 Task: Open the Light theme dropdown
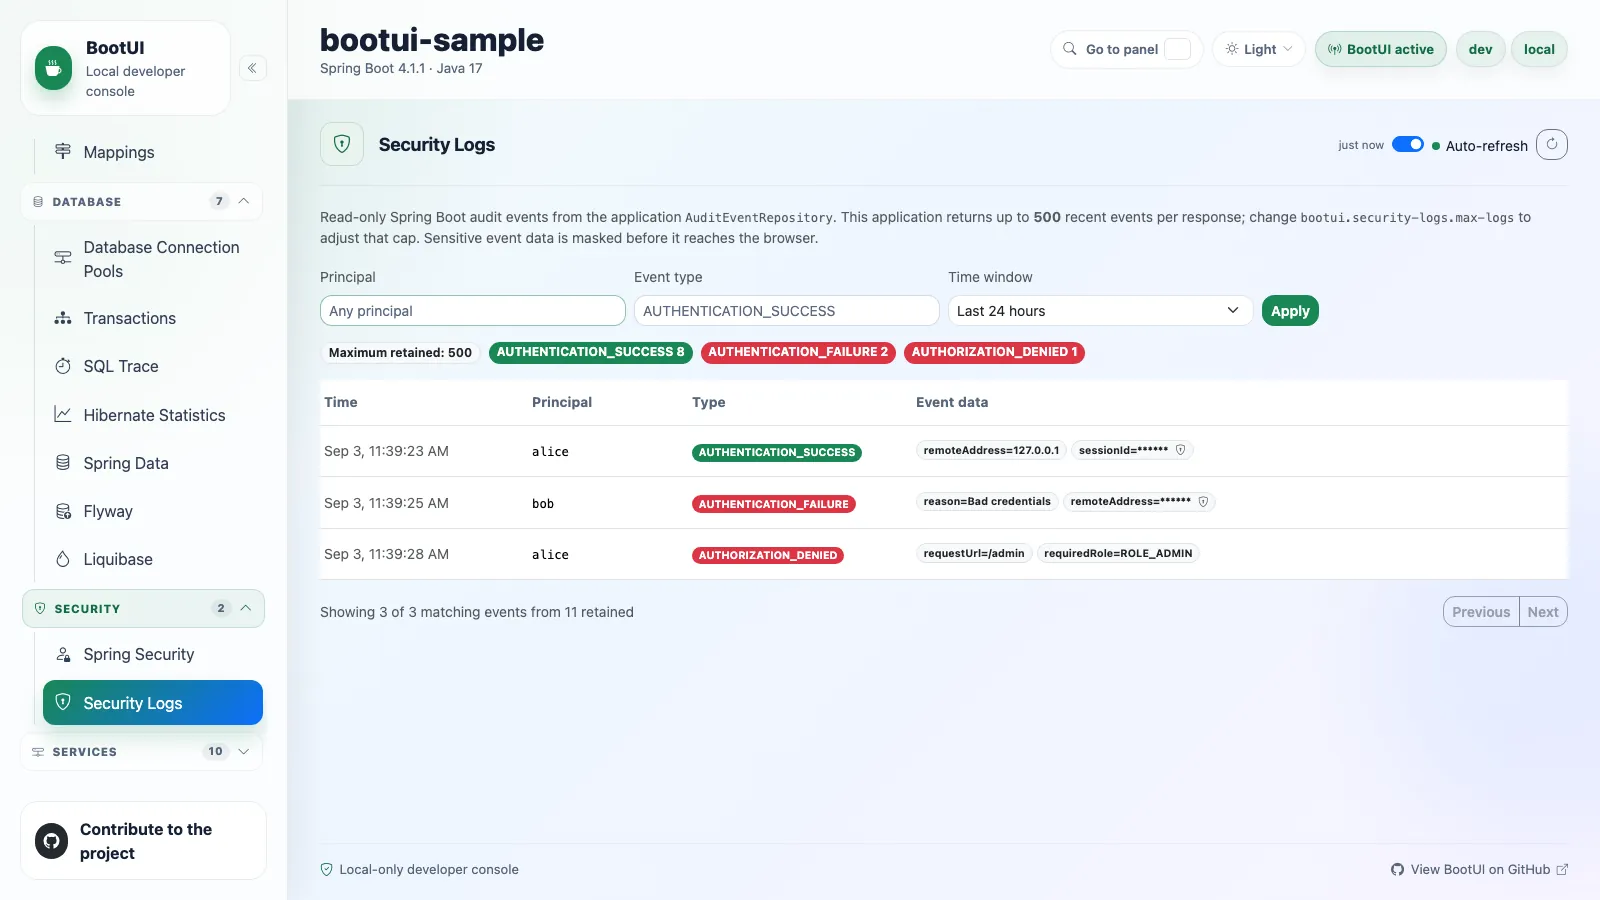(1259, 49)
